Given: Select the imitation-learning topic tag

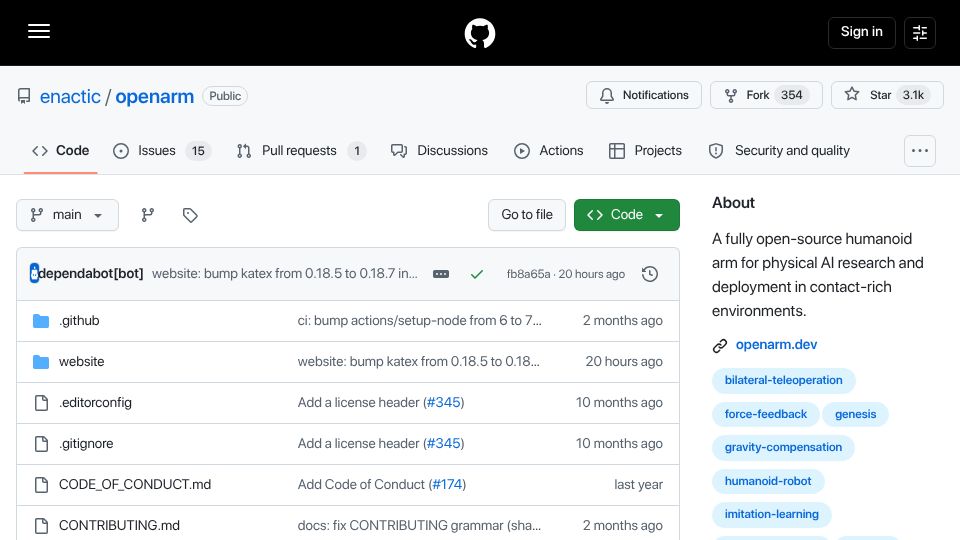Looking at the screenshot, I should (771, 514).
